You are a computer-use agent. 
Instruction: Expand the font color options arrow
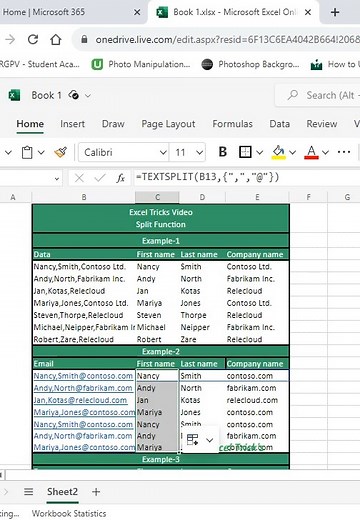325,152
